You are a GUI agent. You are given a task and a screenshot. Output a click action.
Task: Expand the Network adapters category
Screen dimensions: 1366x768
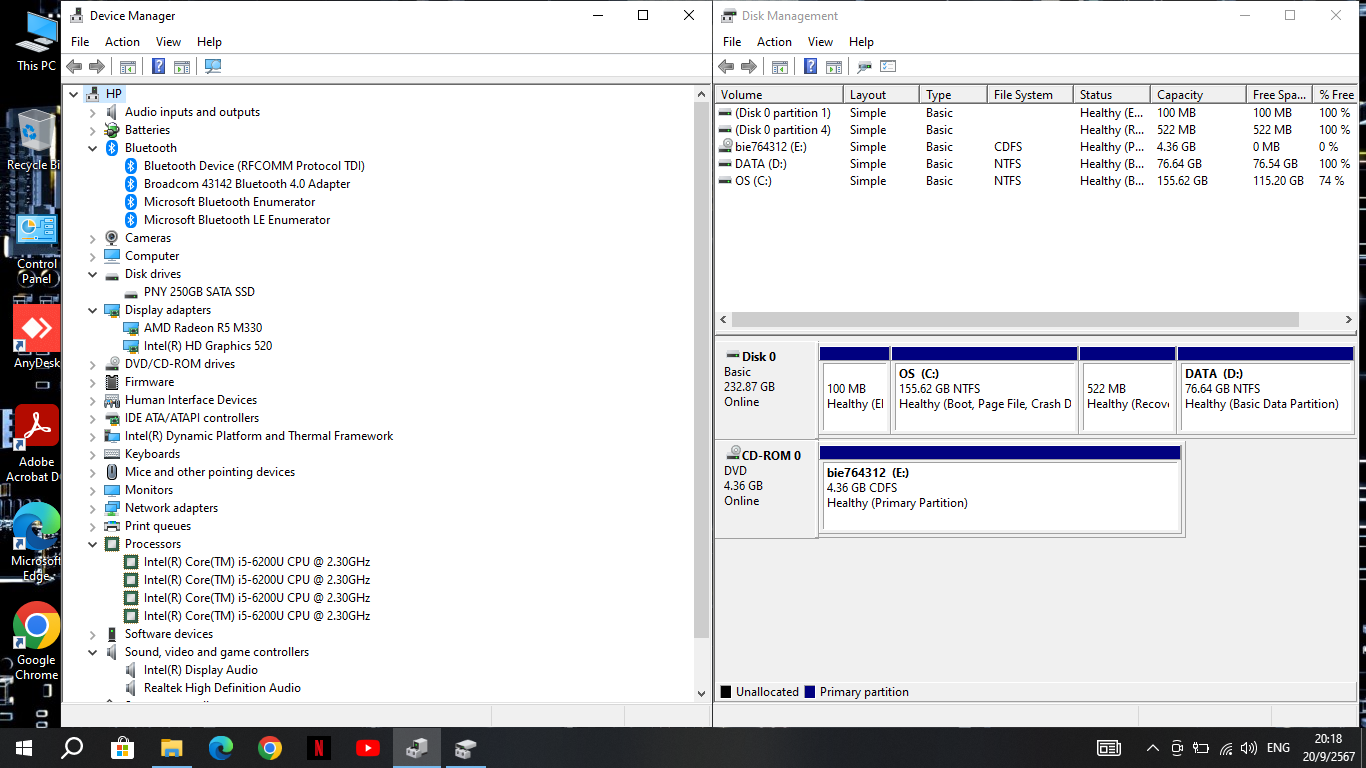point(93,508)
